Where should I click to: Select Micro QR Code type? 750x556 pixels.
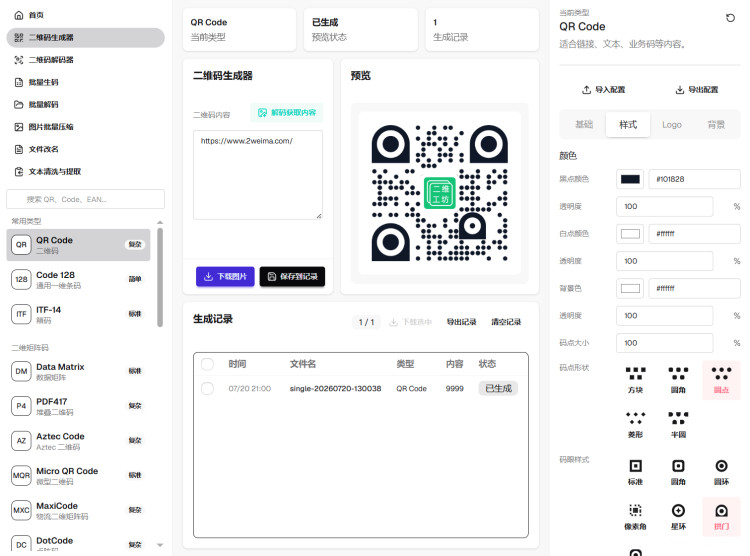(78, 476)
